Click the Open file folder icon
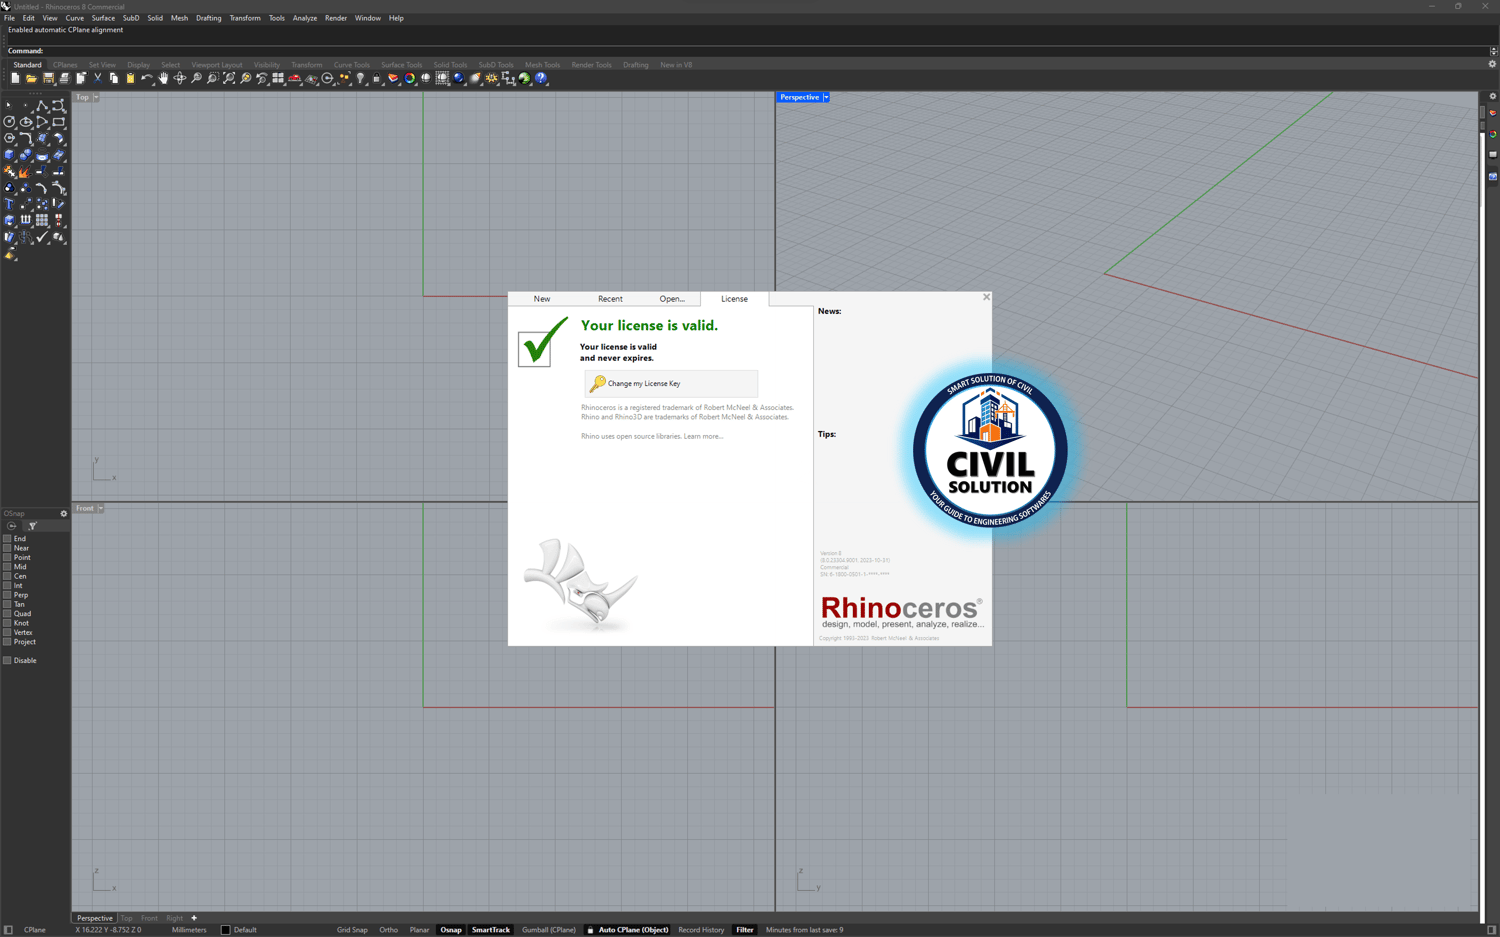Screen dimensions: 1500x937 (x=31, y=78)
